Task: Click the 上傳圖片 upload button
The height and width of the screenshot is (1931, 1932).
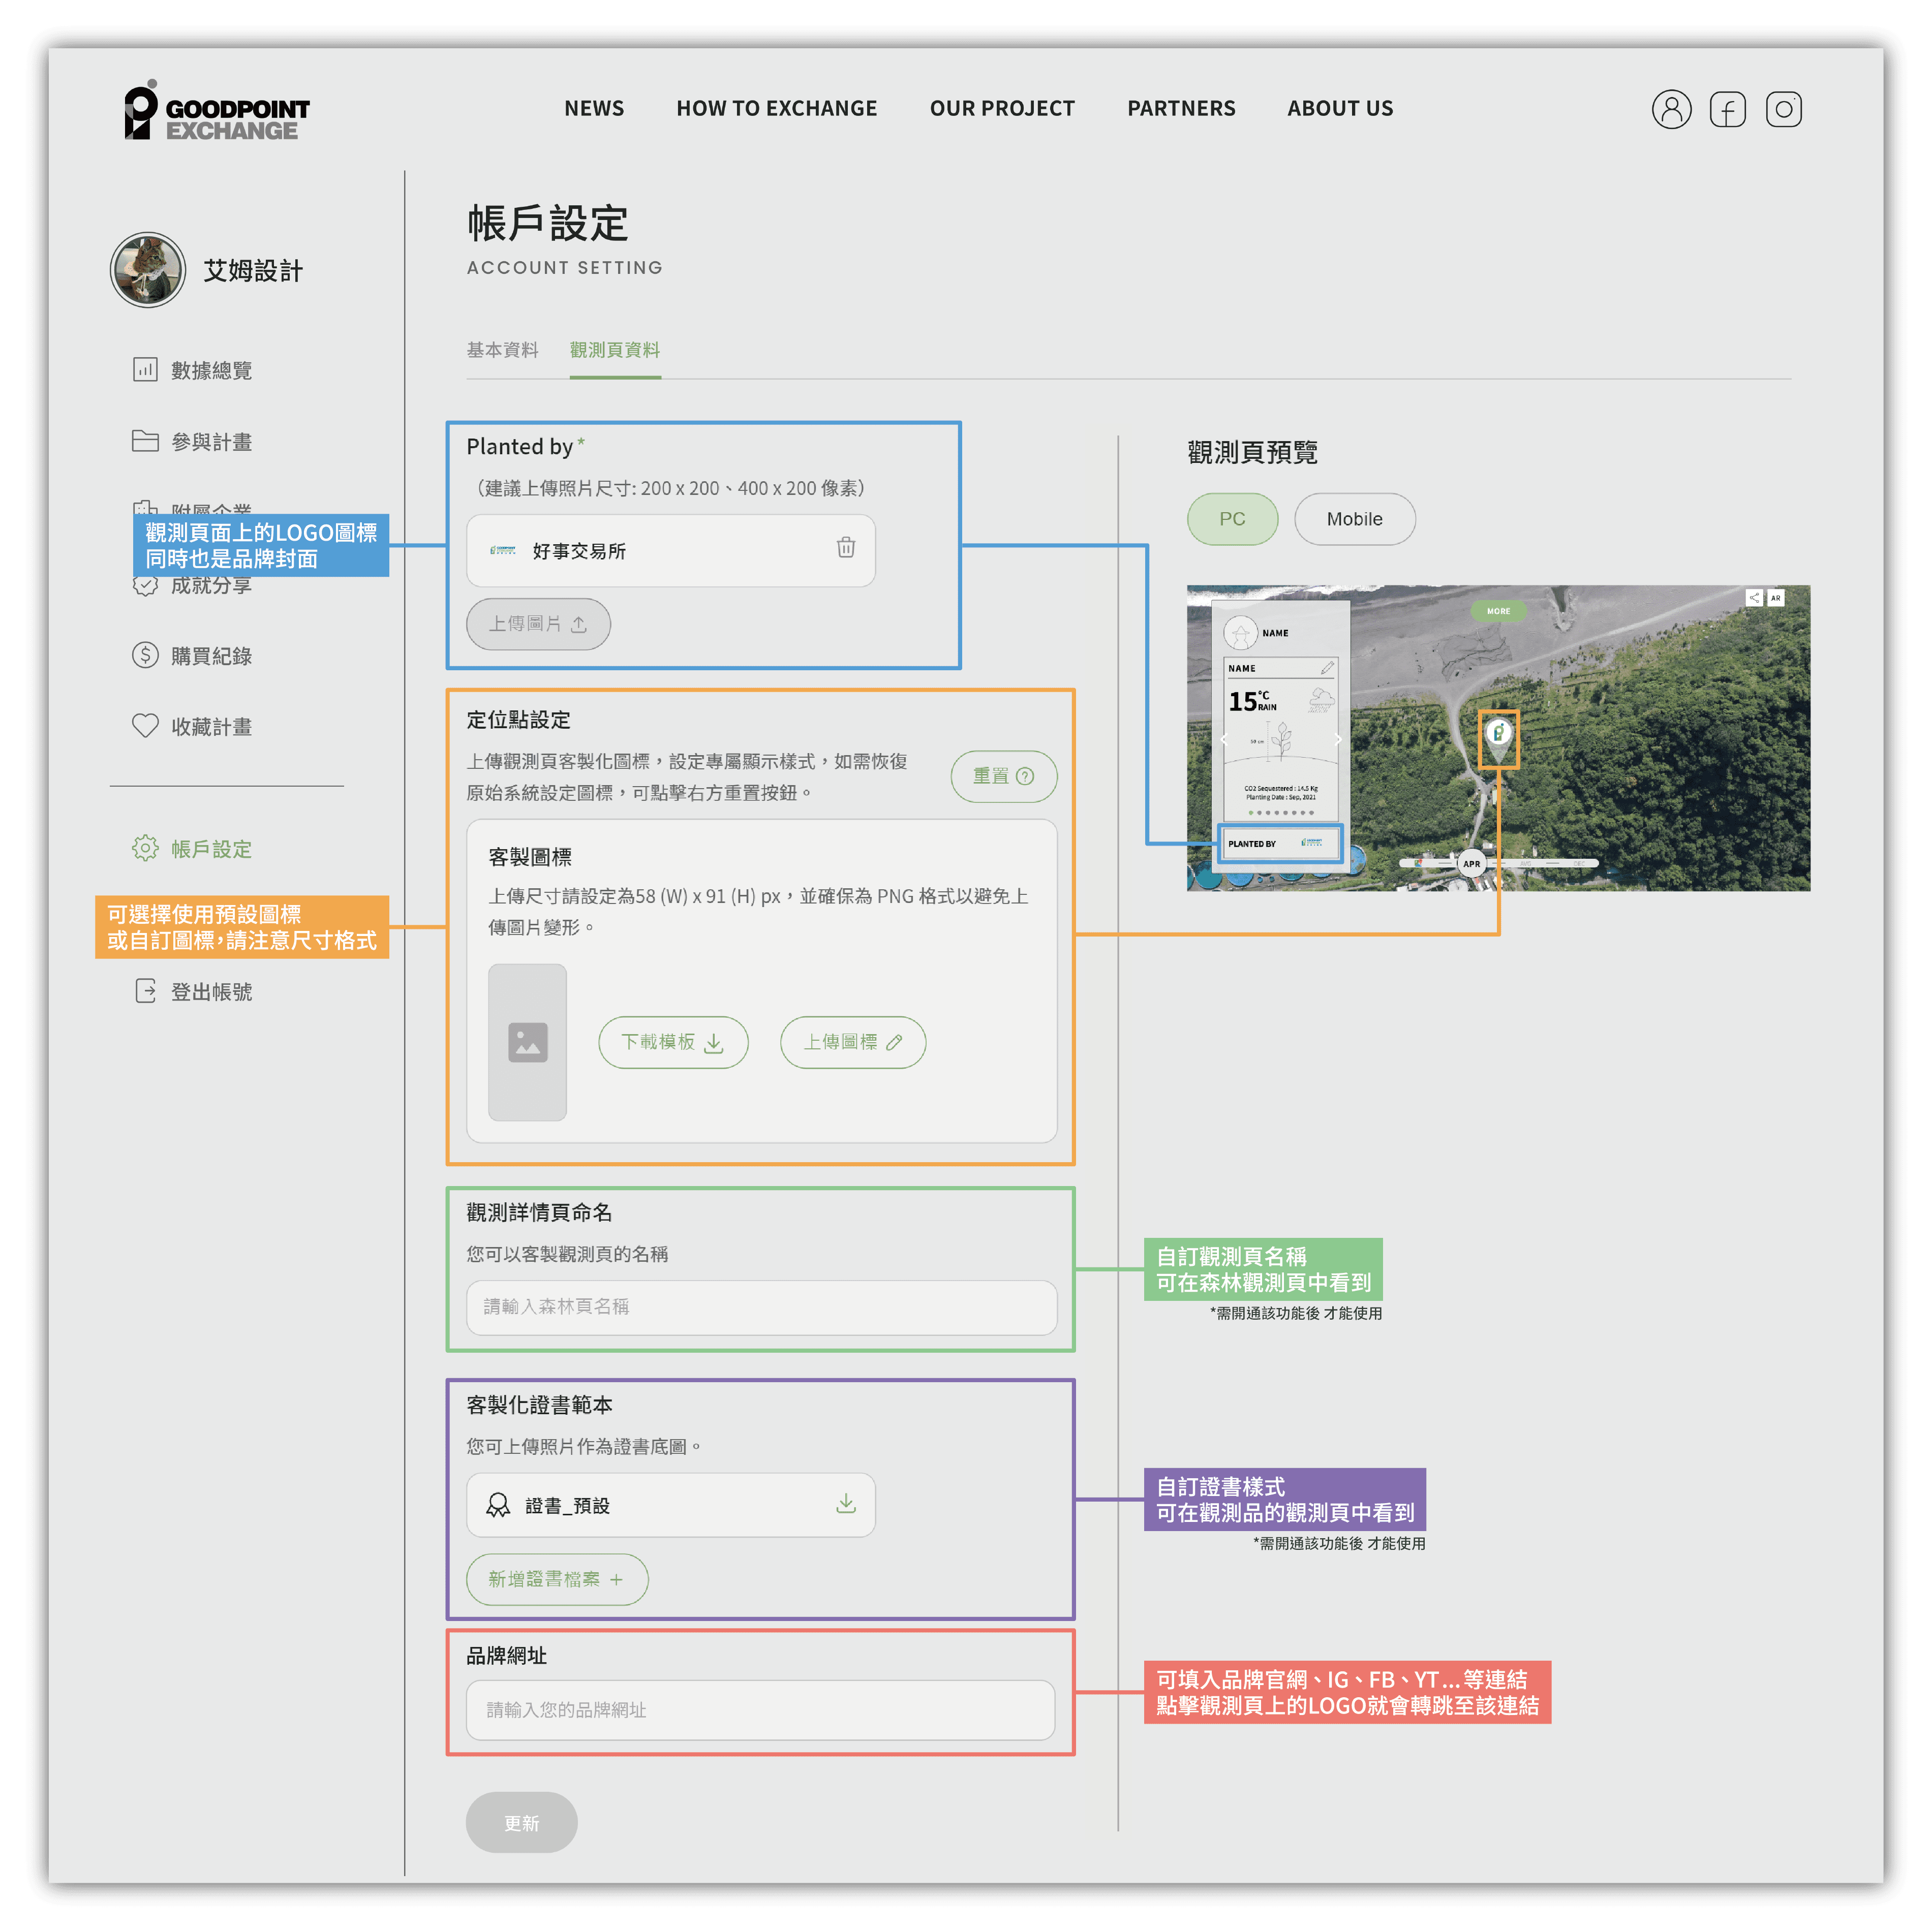Action: pyautogui.click(x=538, y=624)
